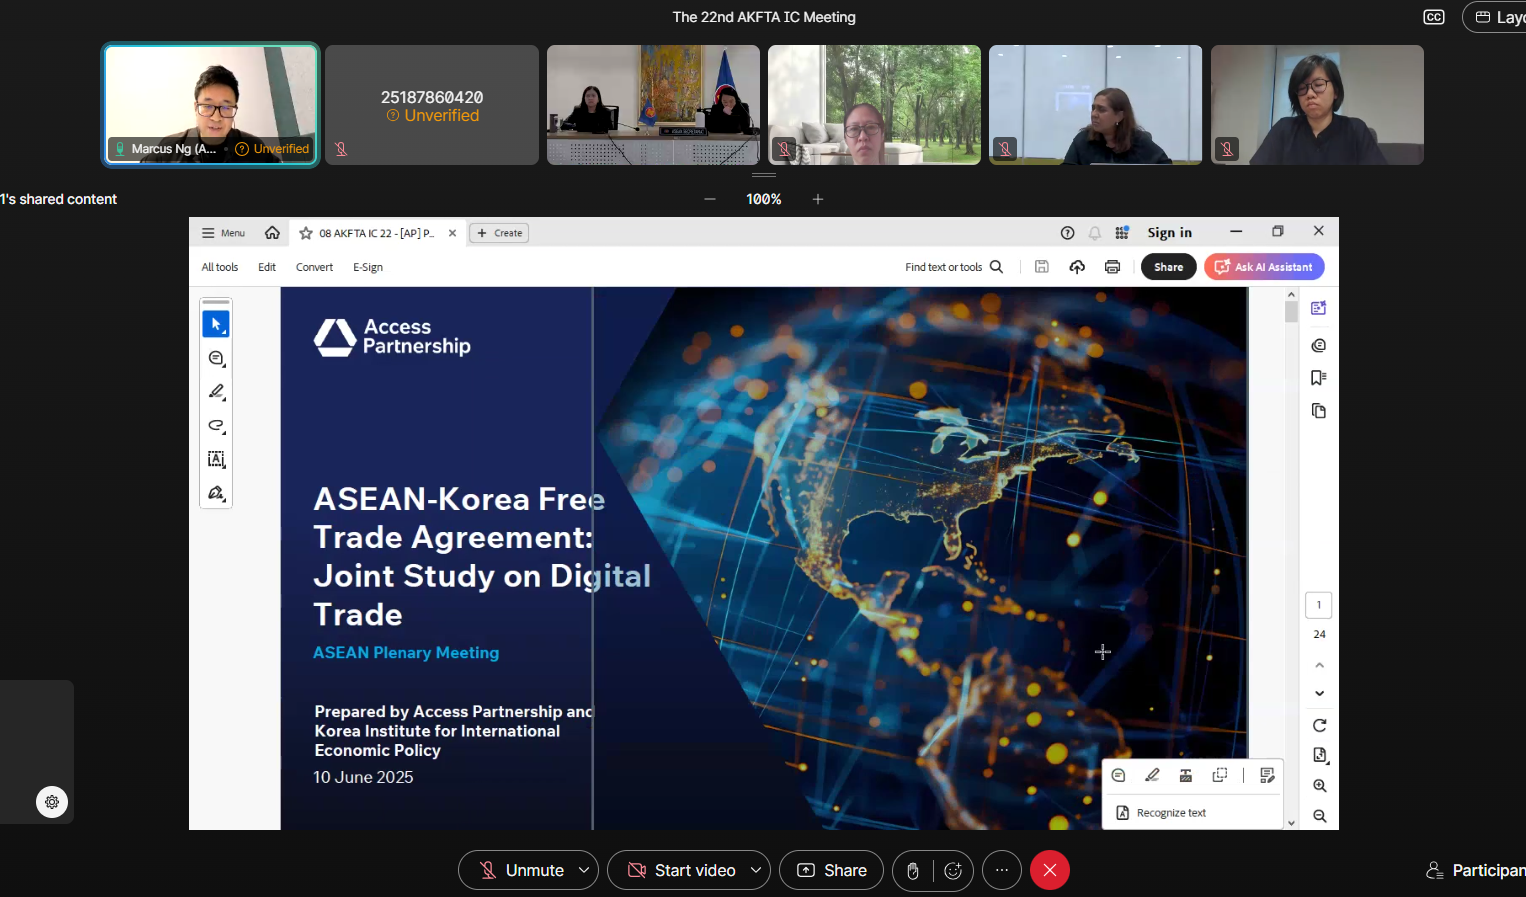Pick the highlight pen tool in left toolbar
This screenshot has width=1526, height=897.
216,392
